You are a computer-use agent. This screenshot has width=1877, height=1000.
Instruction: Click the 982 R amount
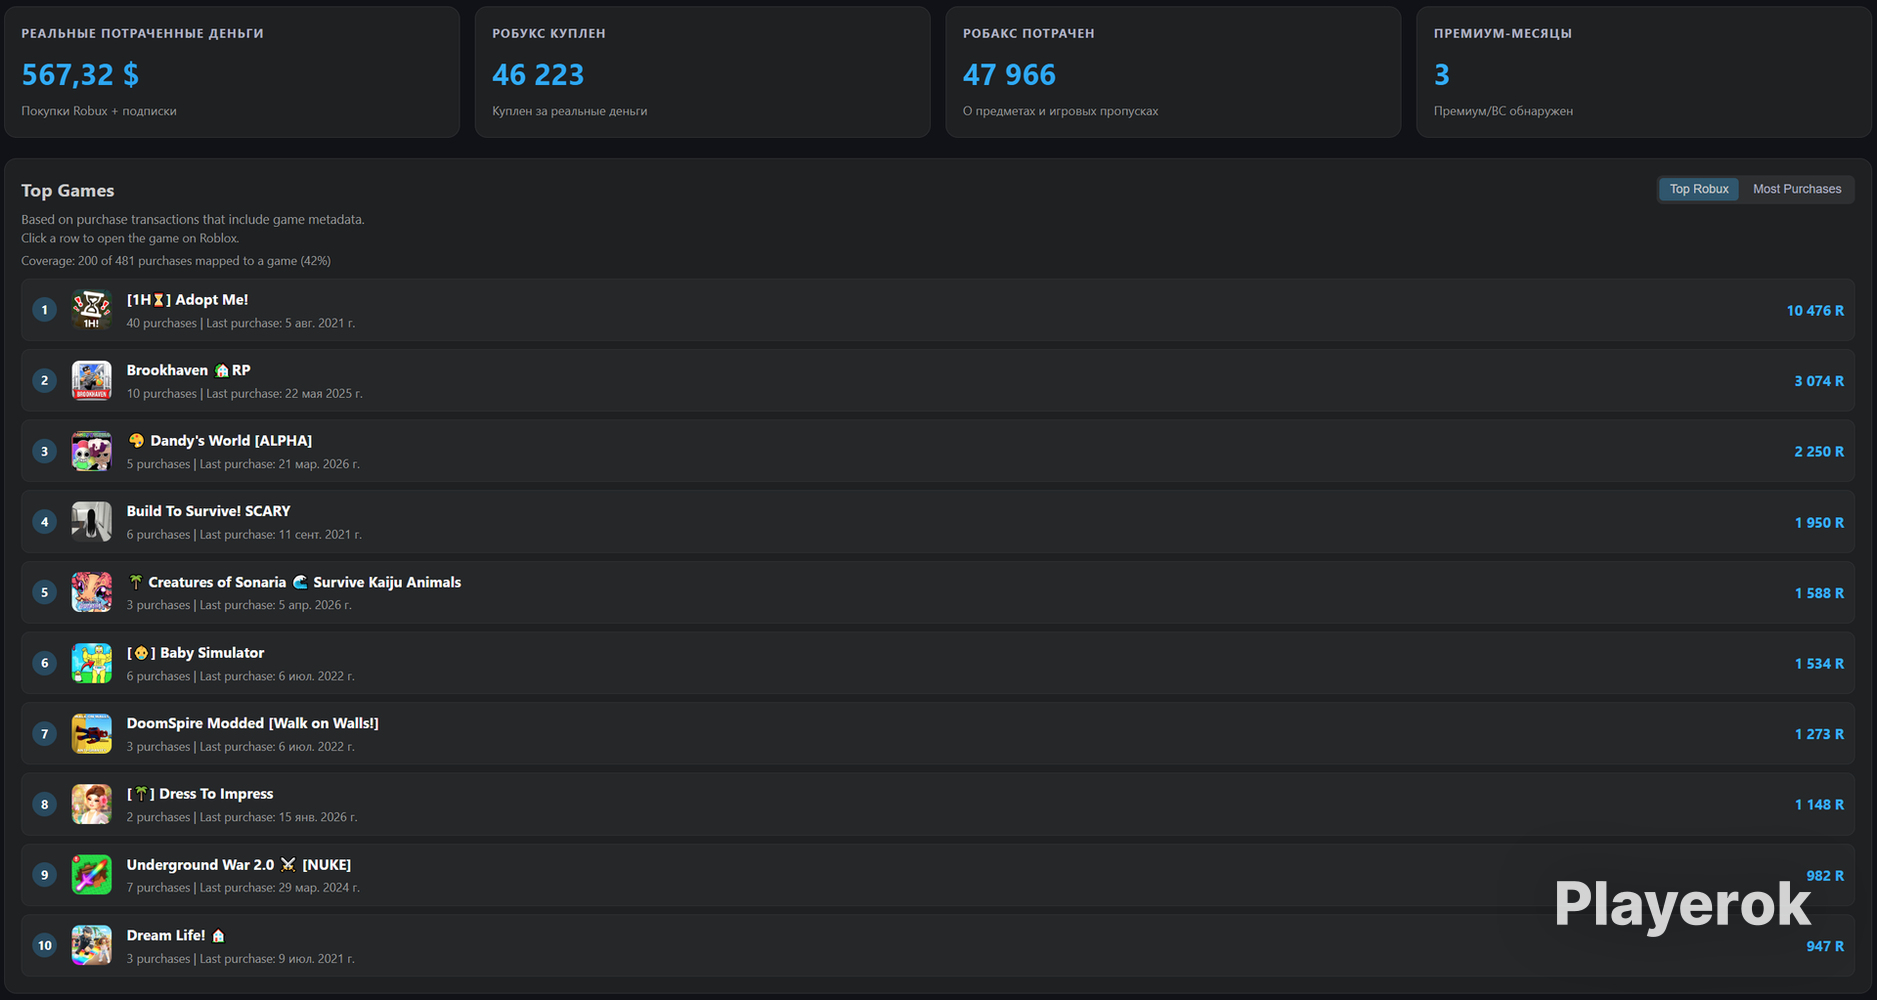pos(1825,876)
